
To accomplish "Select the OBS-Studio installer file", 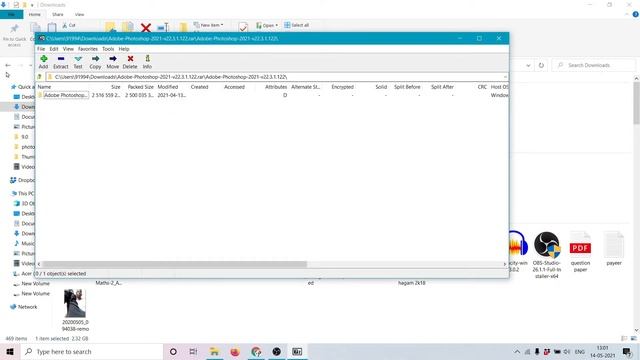I will coord(547,255).
